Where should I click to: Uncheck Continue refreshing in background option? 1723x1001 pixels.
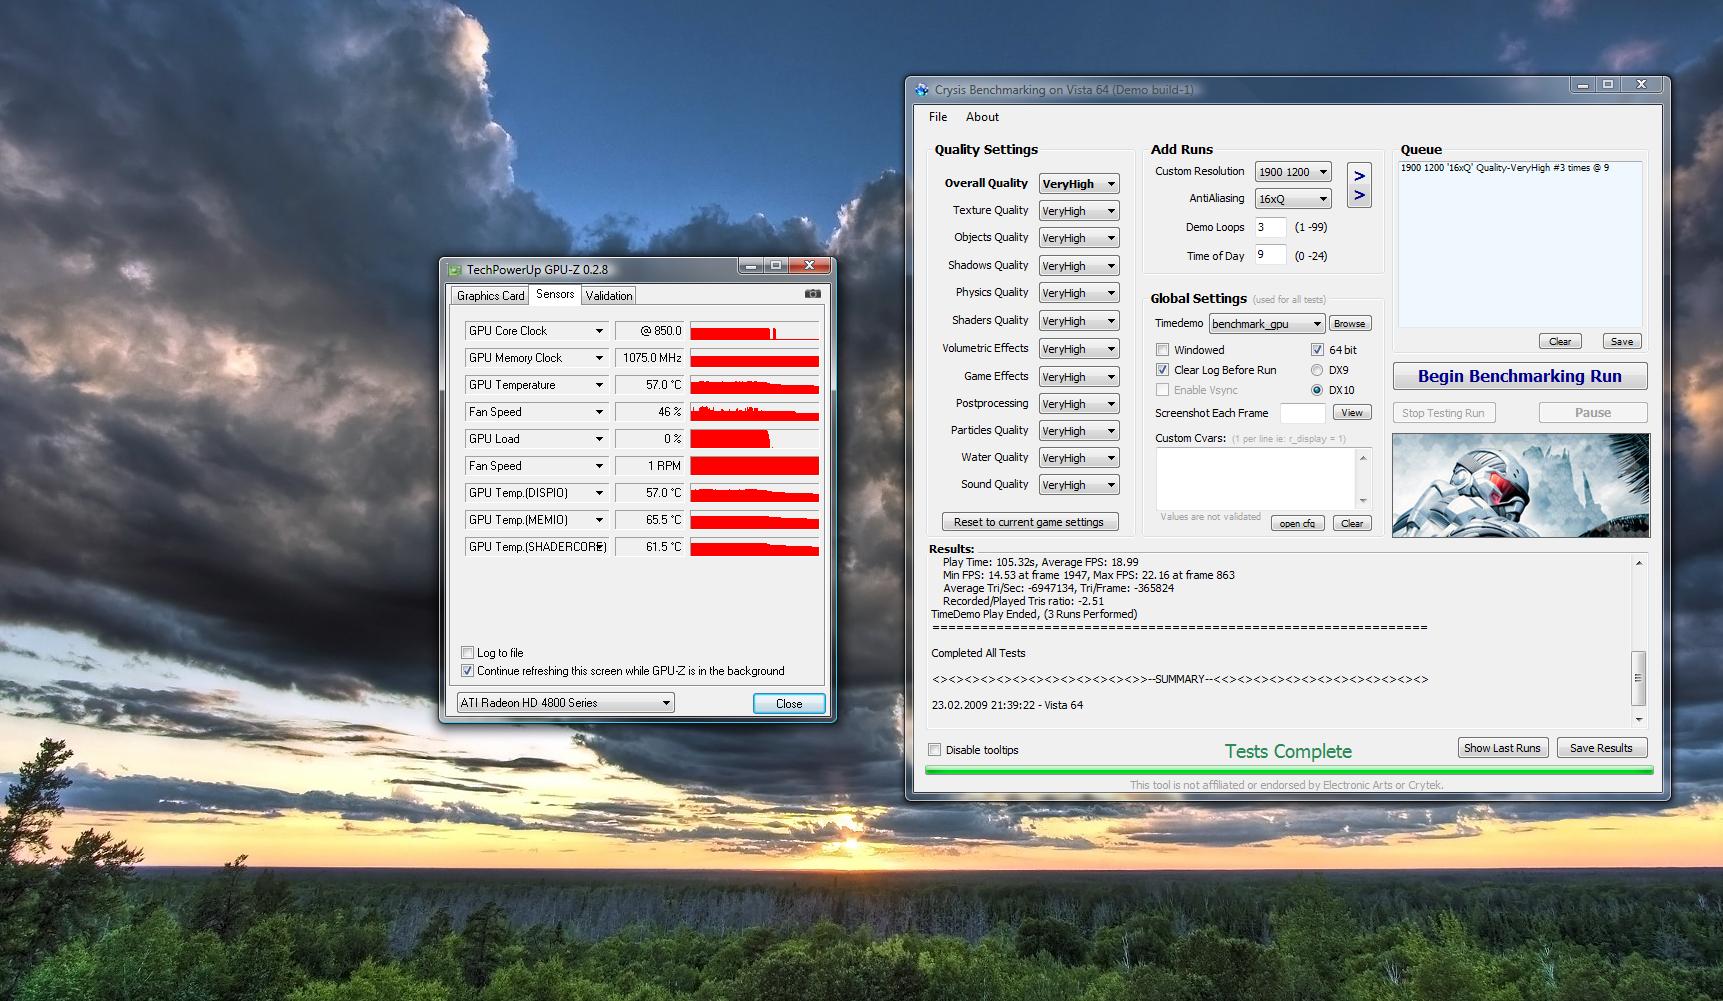point(467,671)
